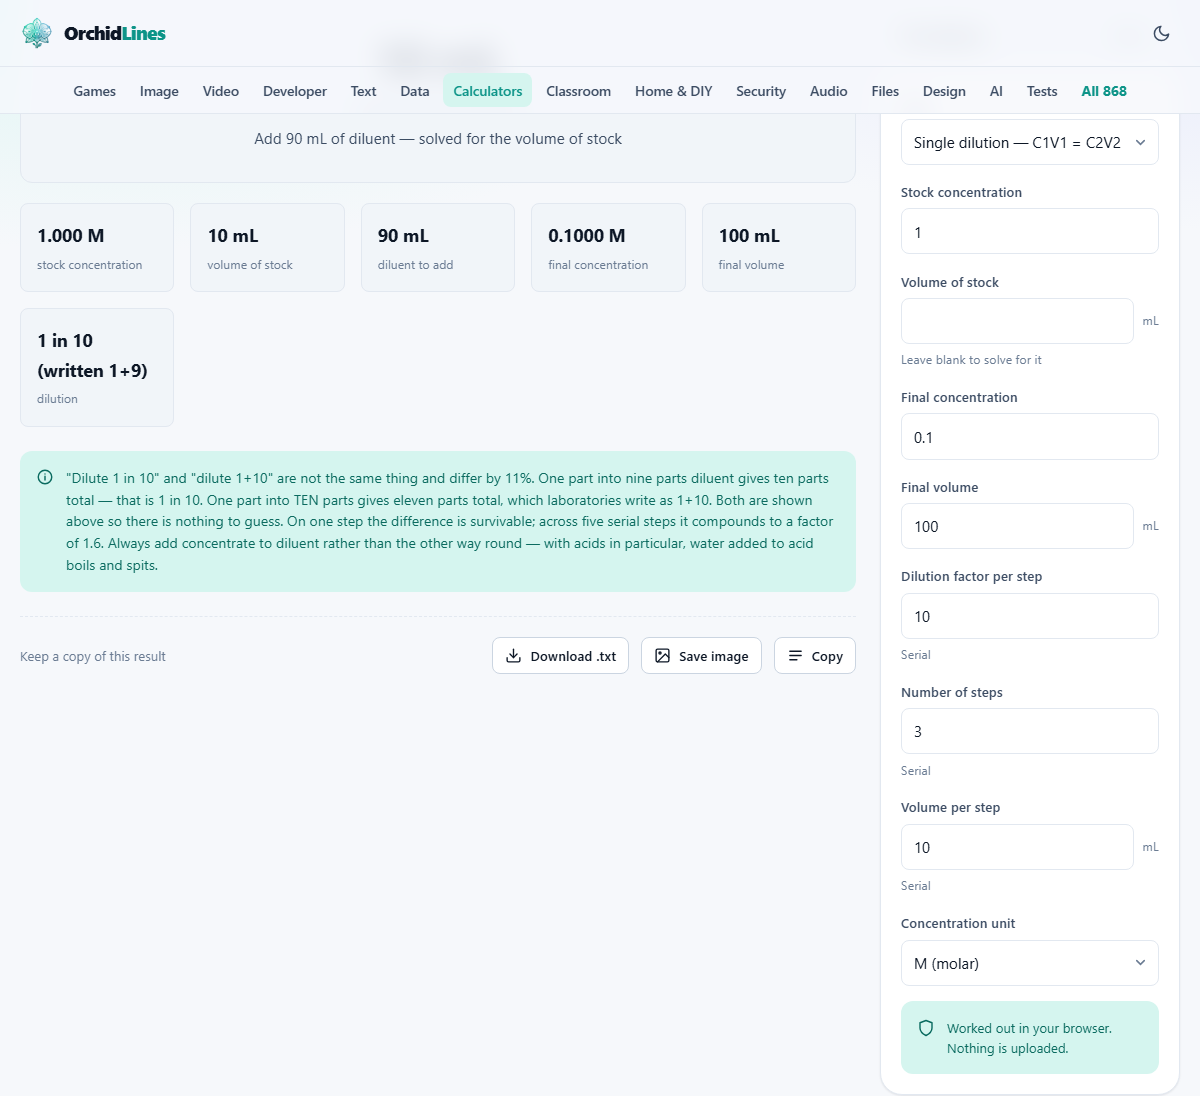
Task: Click the lines icon on Copy button
Action: point(795,656)
